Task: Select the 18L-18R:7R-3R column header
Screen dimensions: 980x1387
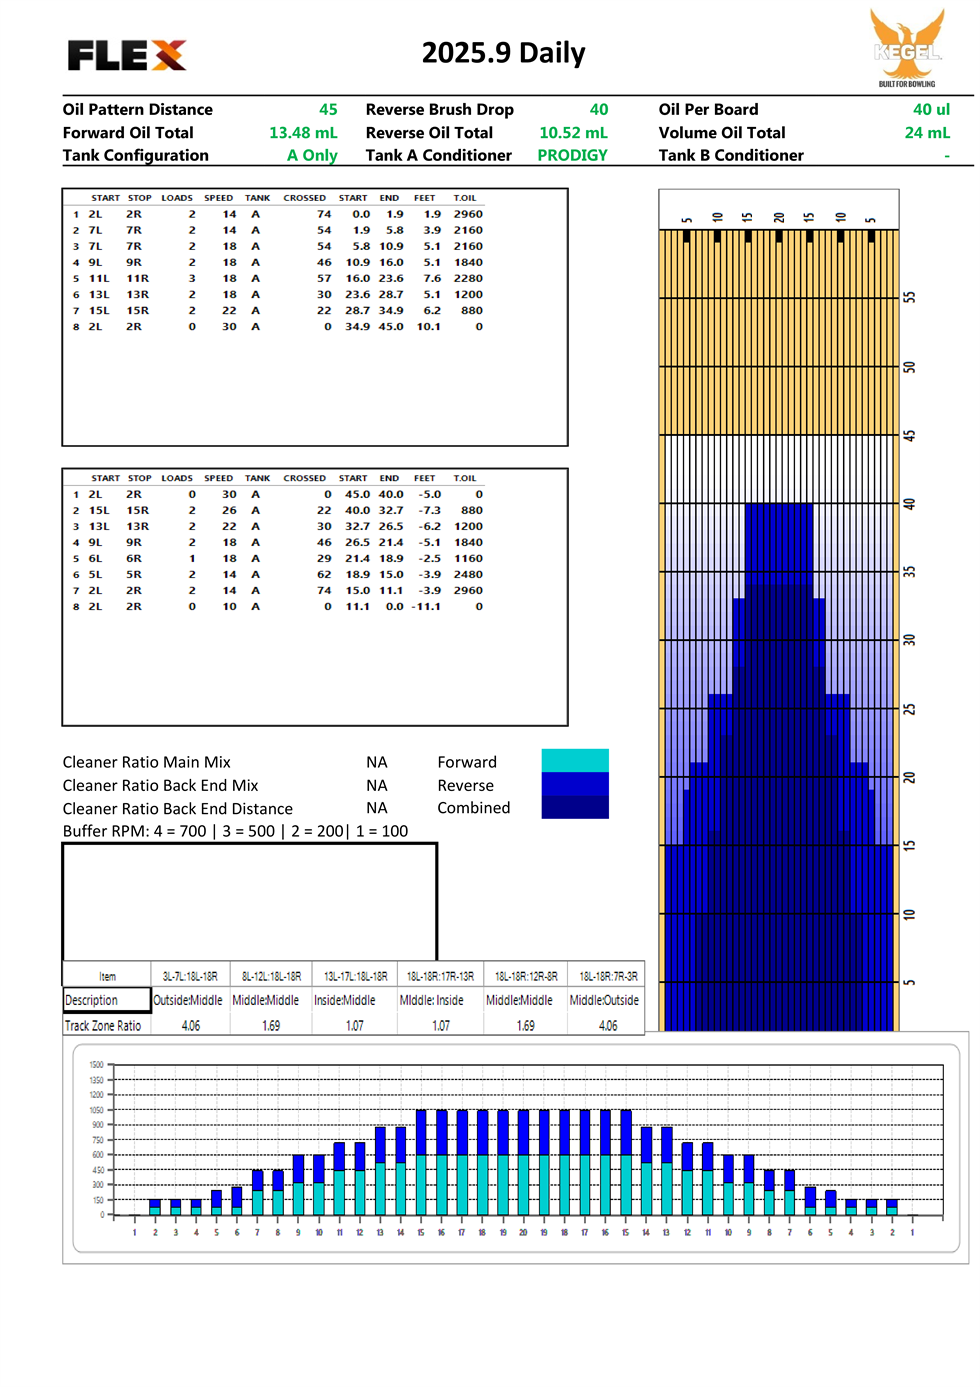Action: point(608,976)
